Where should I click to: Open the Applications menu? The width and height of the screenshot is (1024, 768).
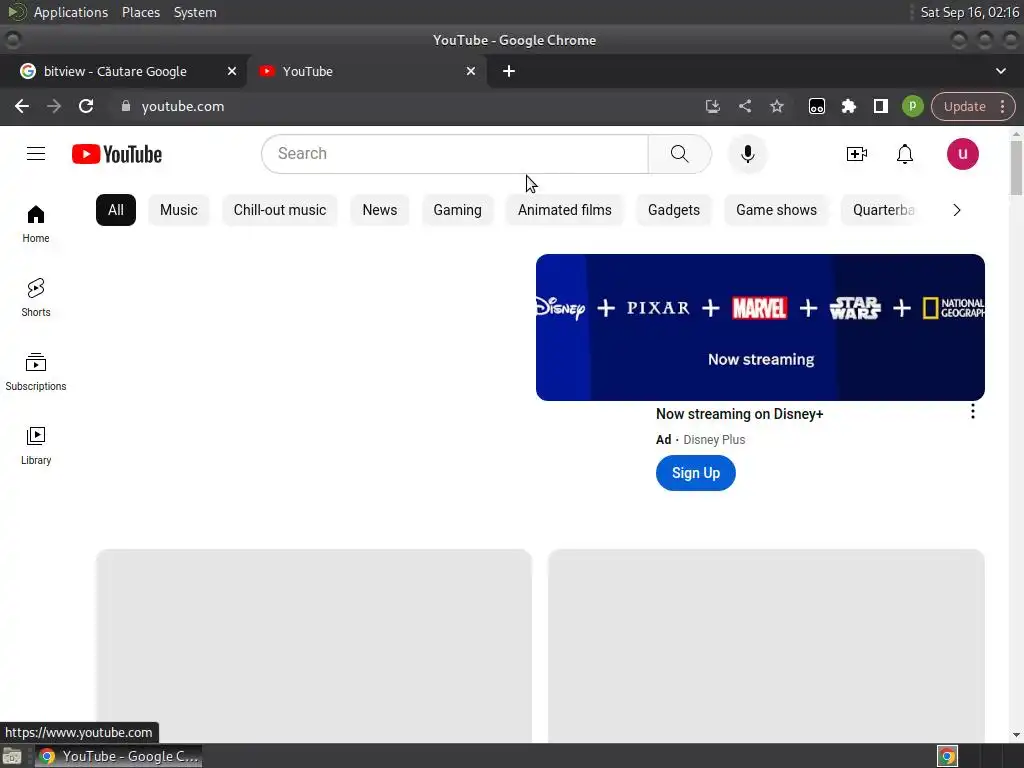pos(71,12)
